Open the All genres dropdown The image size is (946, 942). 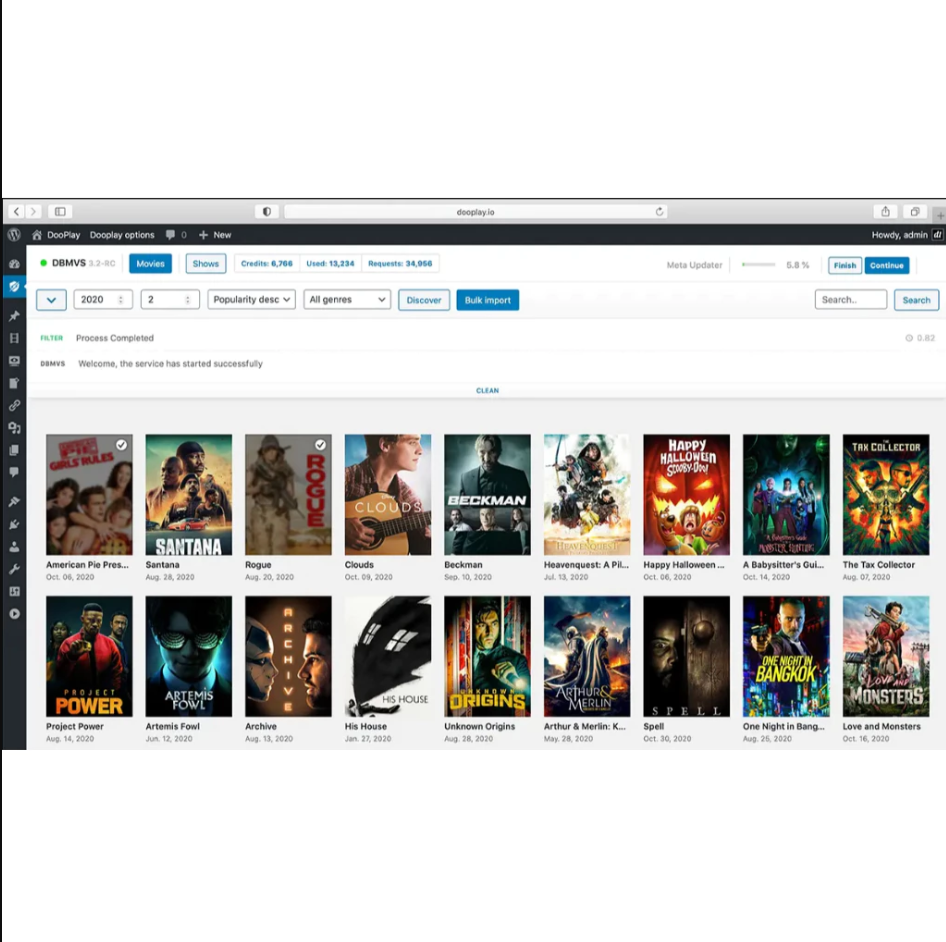tap(347, 299)
